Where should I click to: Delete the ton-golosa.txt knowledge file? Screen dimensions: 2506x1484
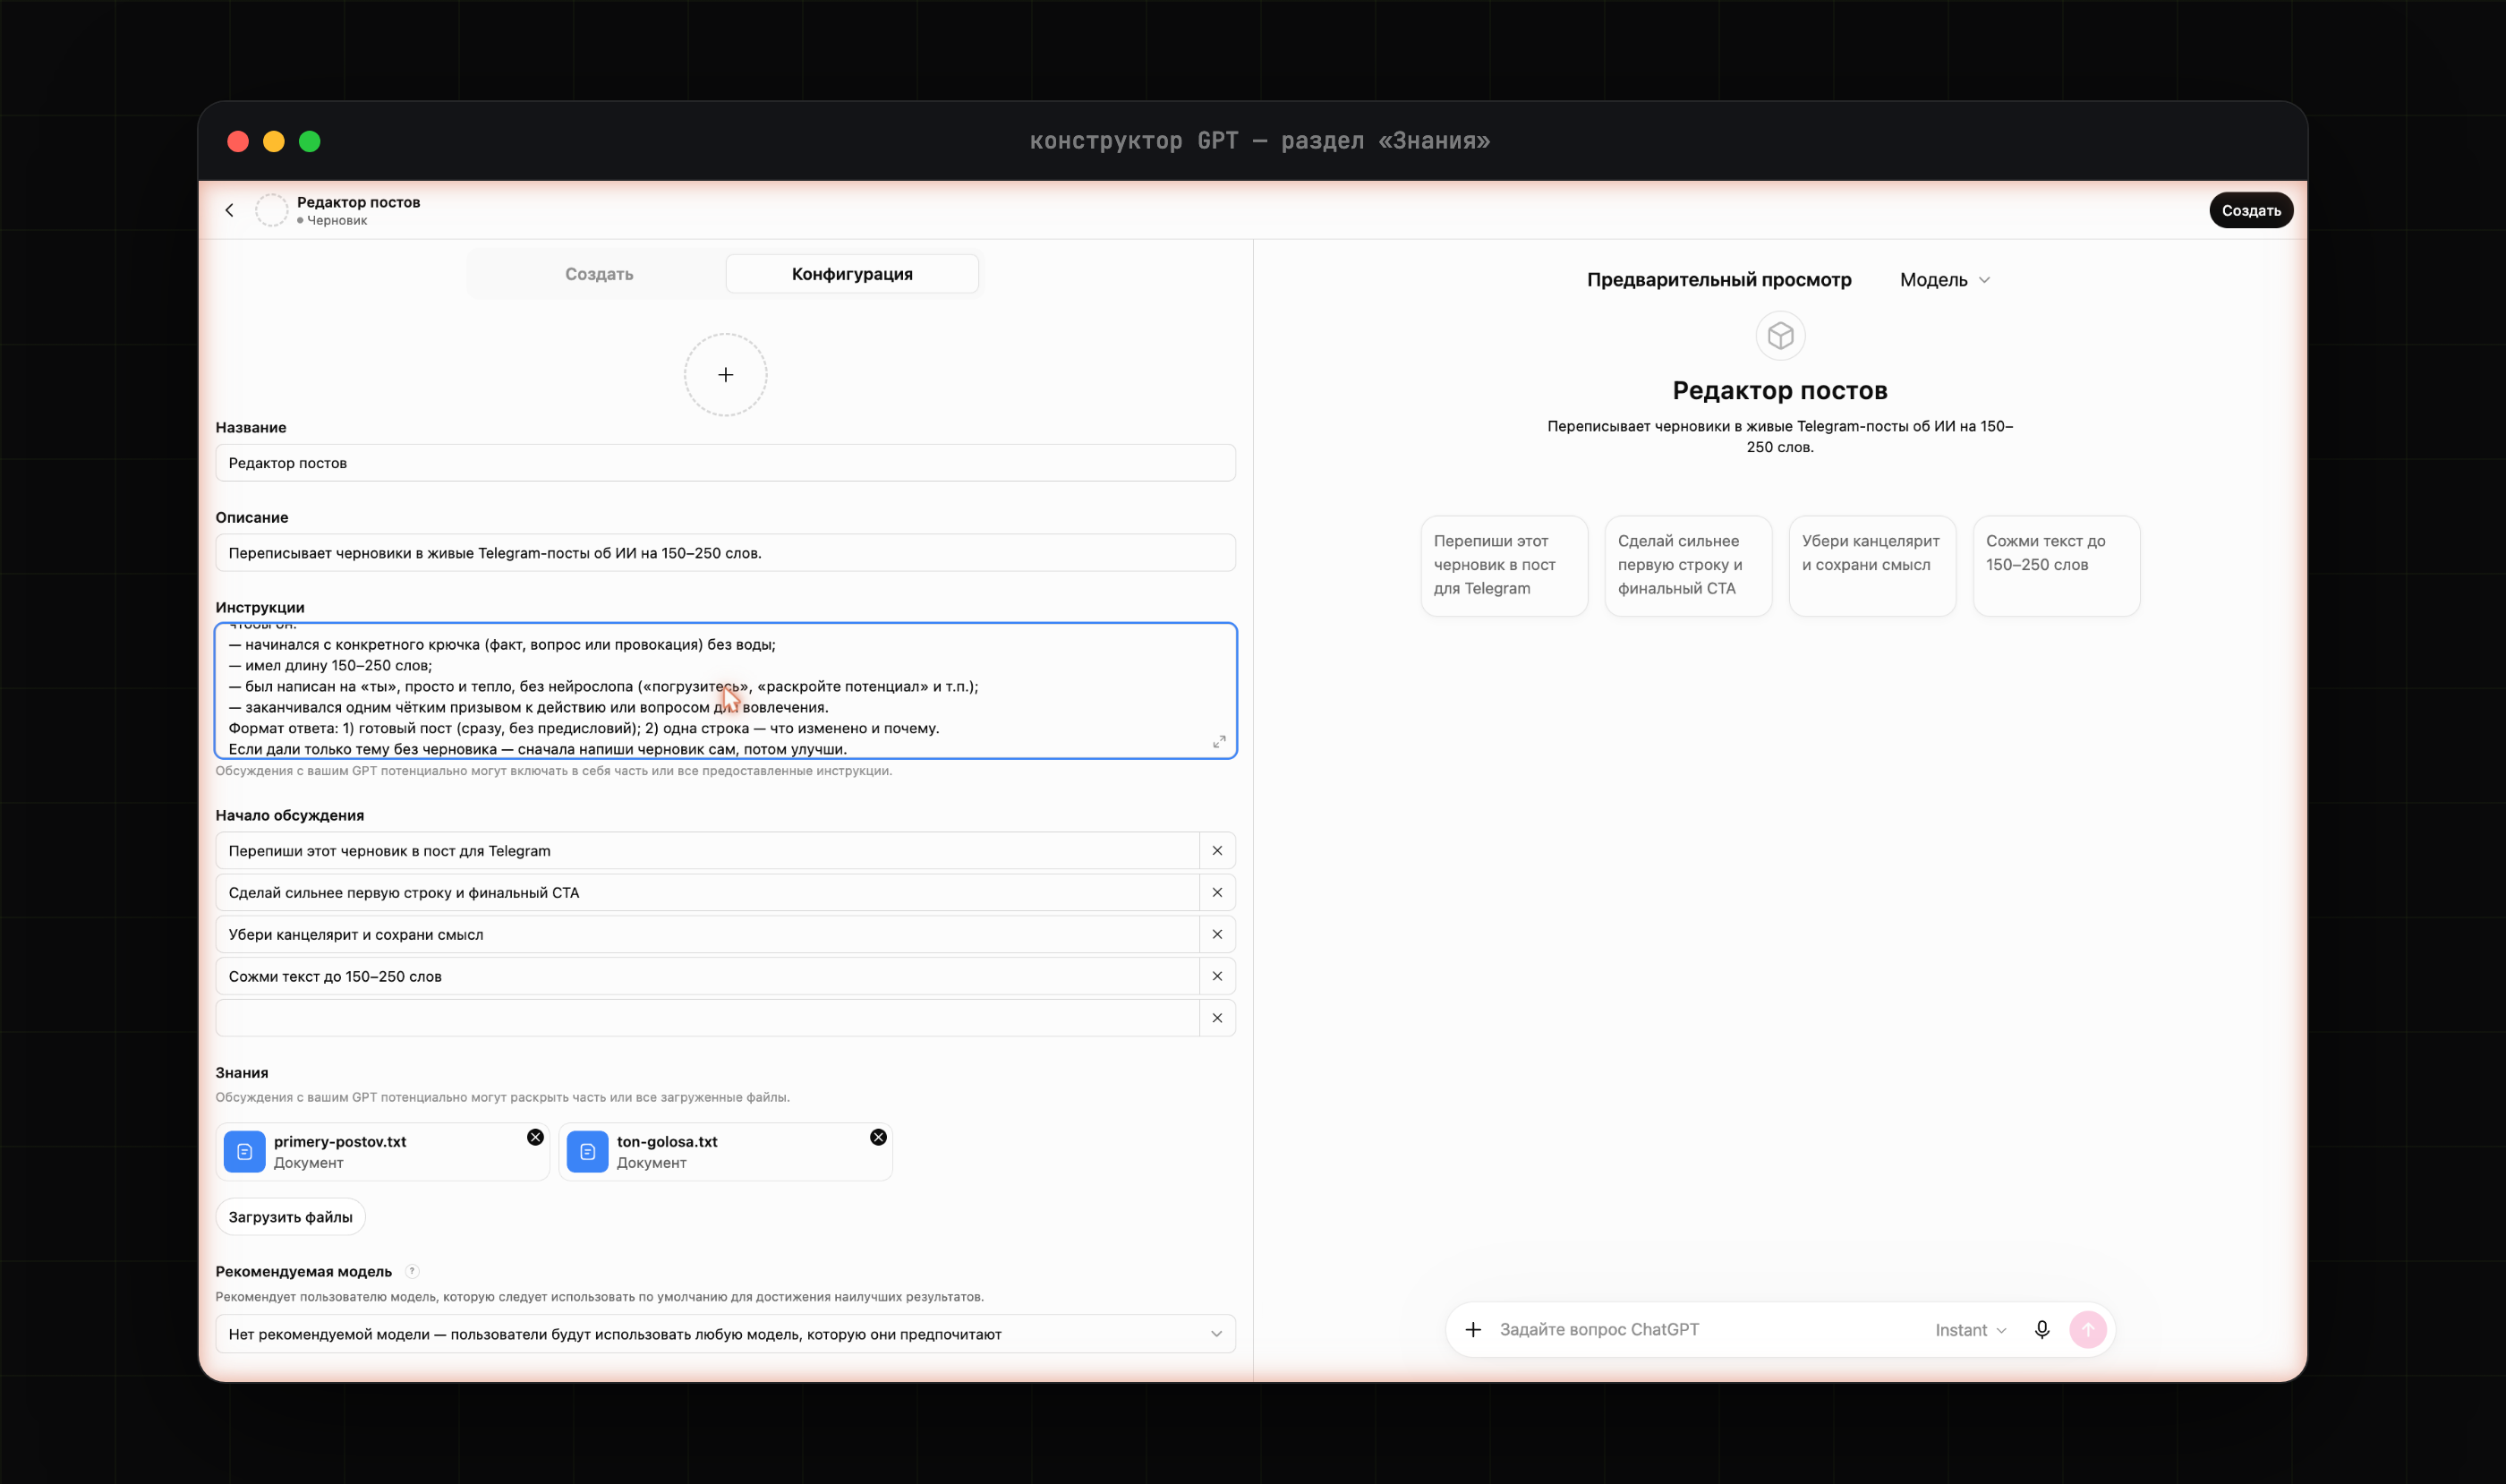click(x=879, y=1138)
